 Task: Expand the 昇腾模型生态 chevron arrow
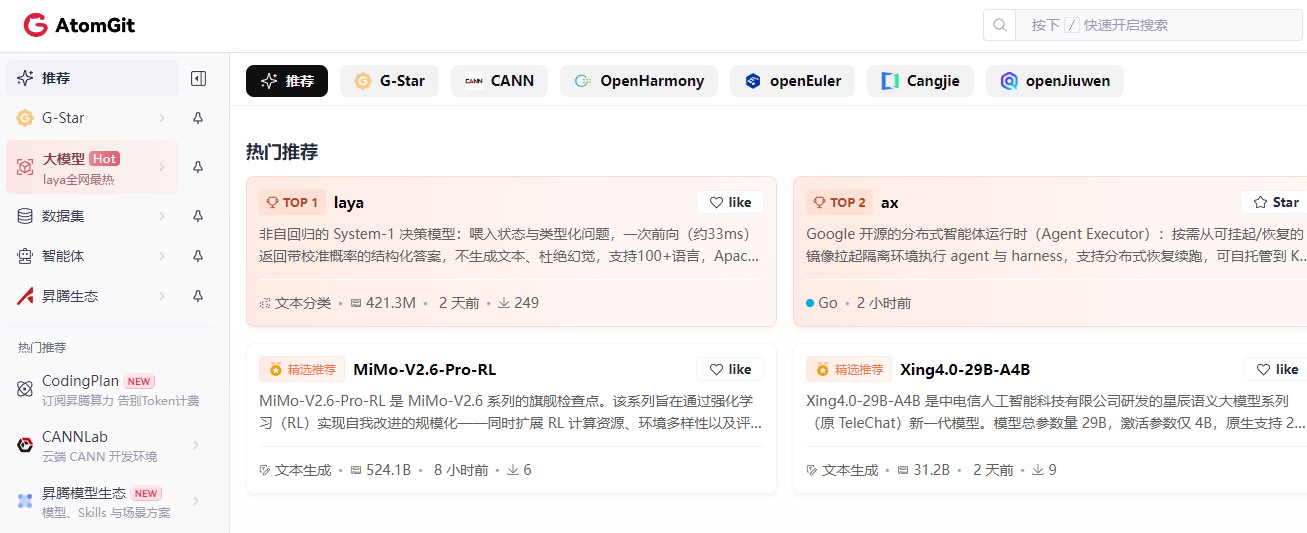[195, 501]
